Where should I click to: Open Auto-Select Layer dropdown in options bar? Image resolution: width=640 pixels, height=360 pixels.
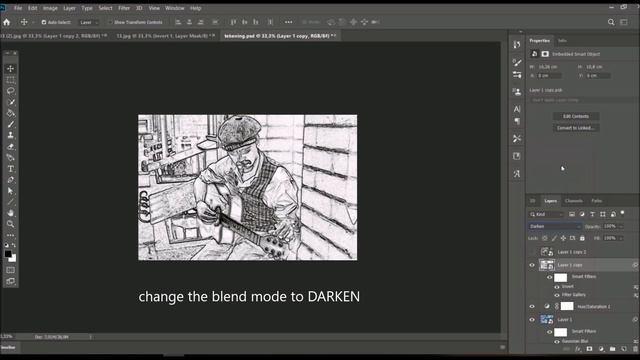(x=89, y=22)
